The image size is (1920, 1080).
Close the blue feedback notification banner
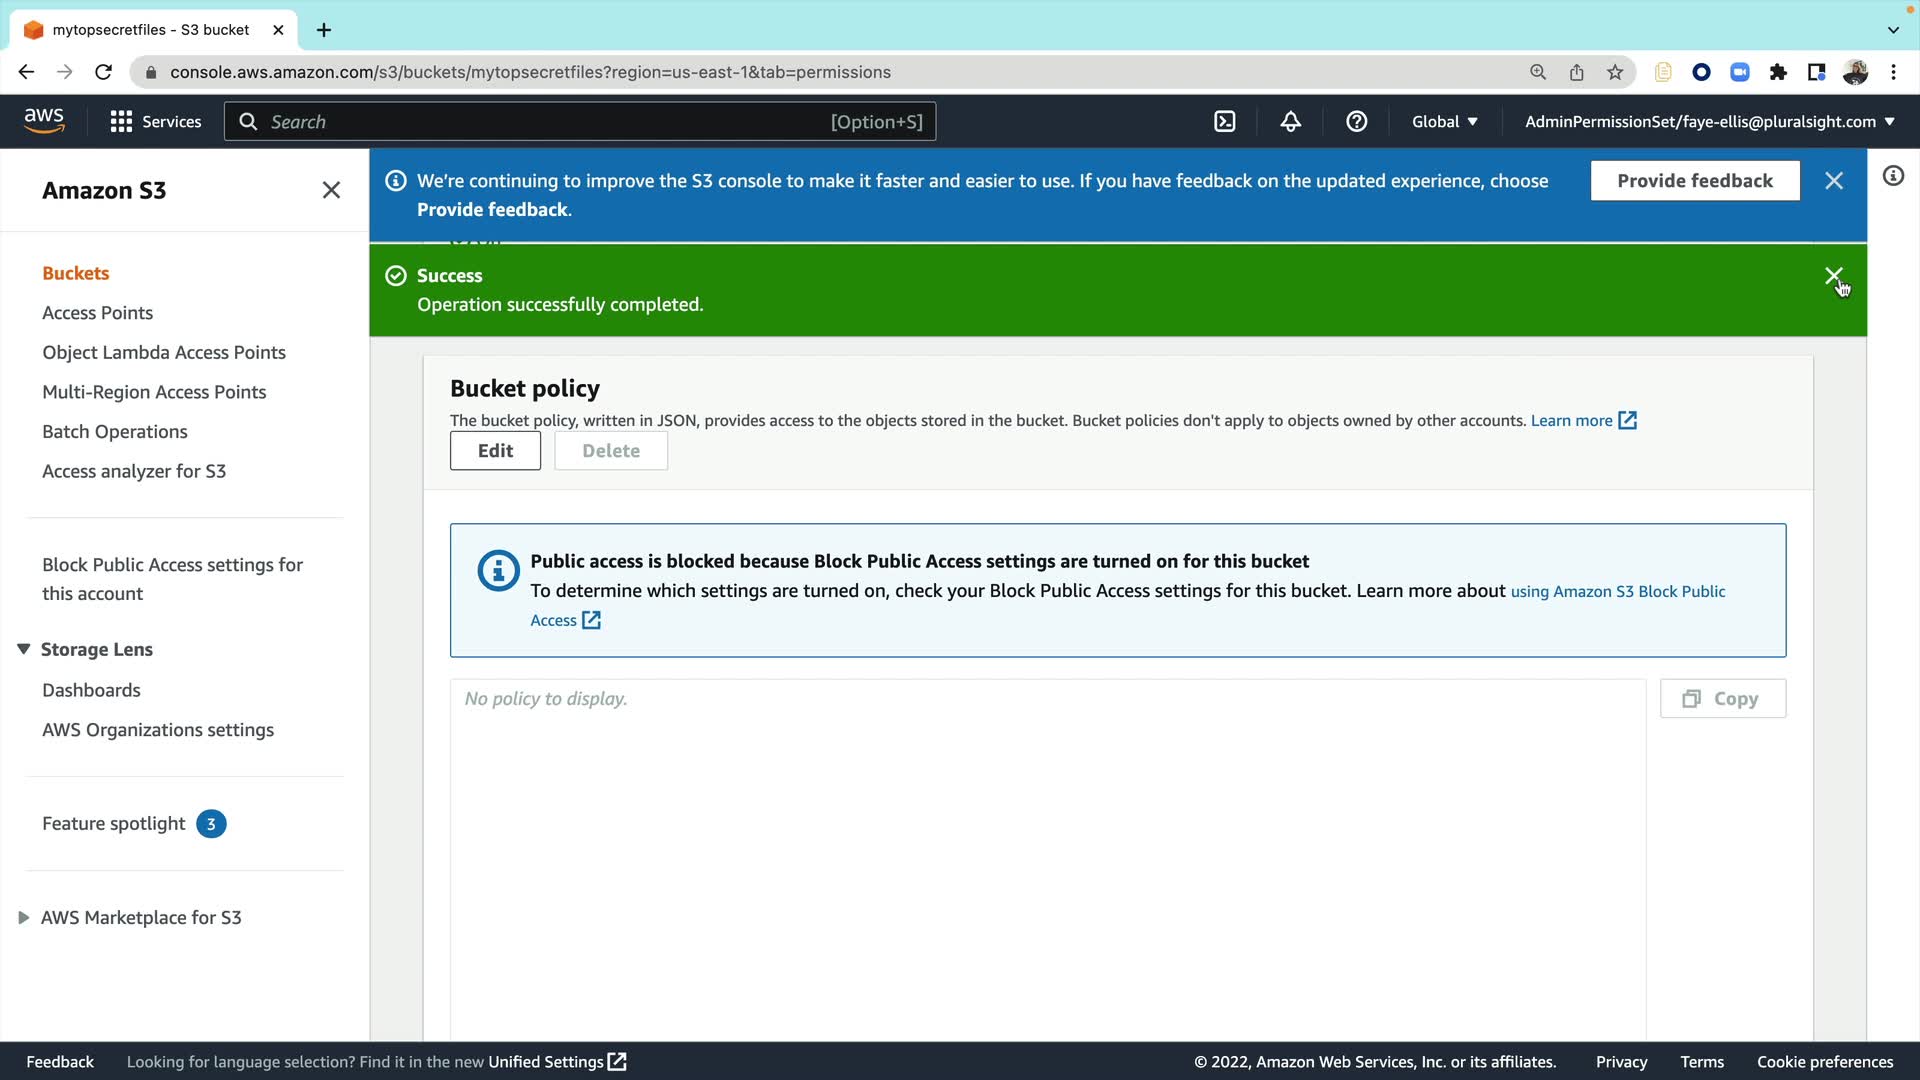(x=1833, y=181)
